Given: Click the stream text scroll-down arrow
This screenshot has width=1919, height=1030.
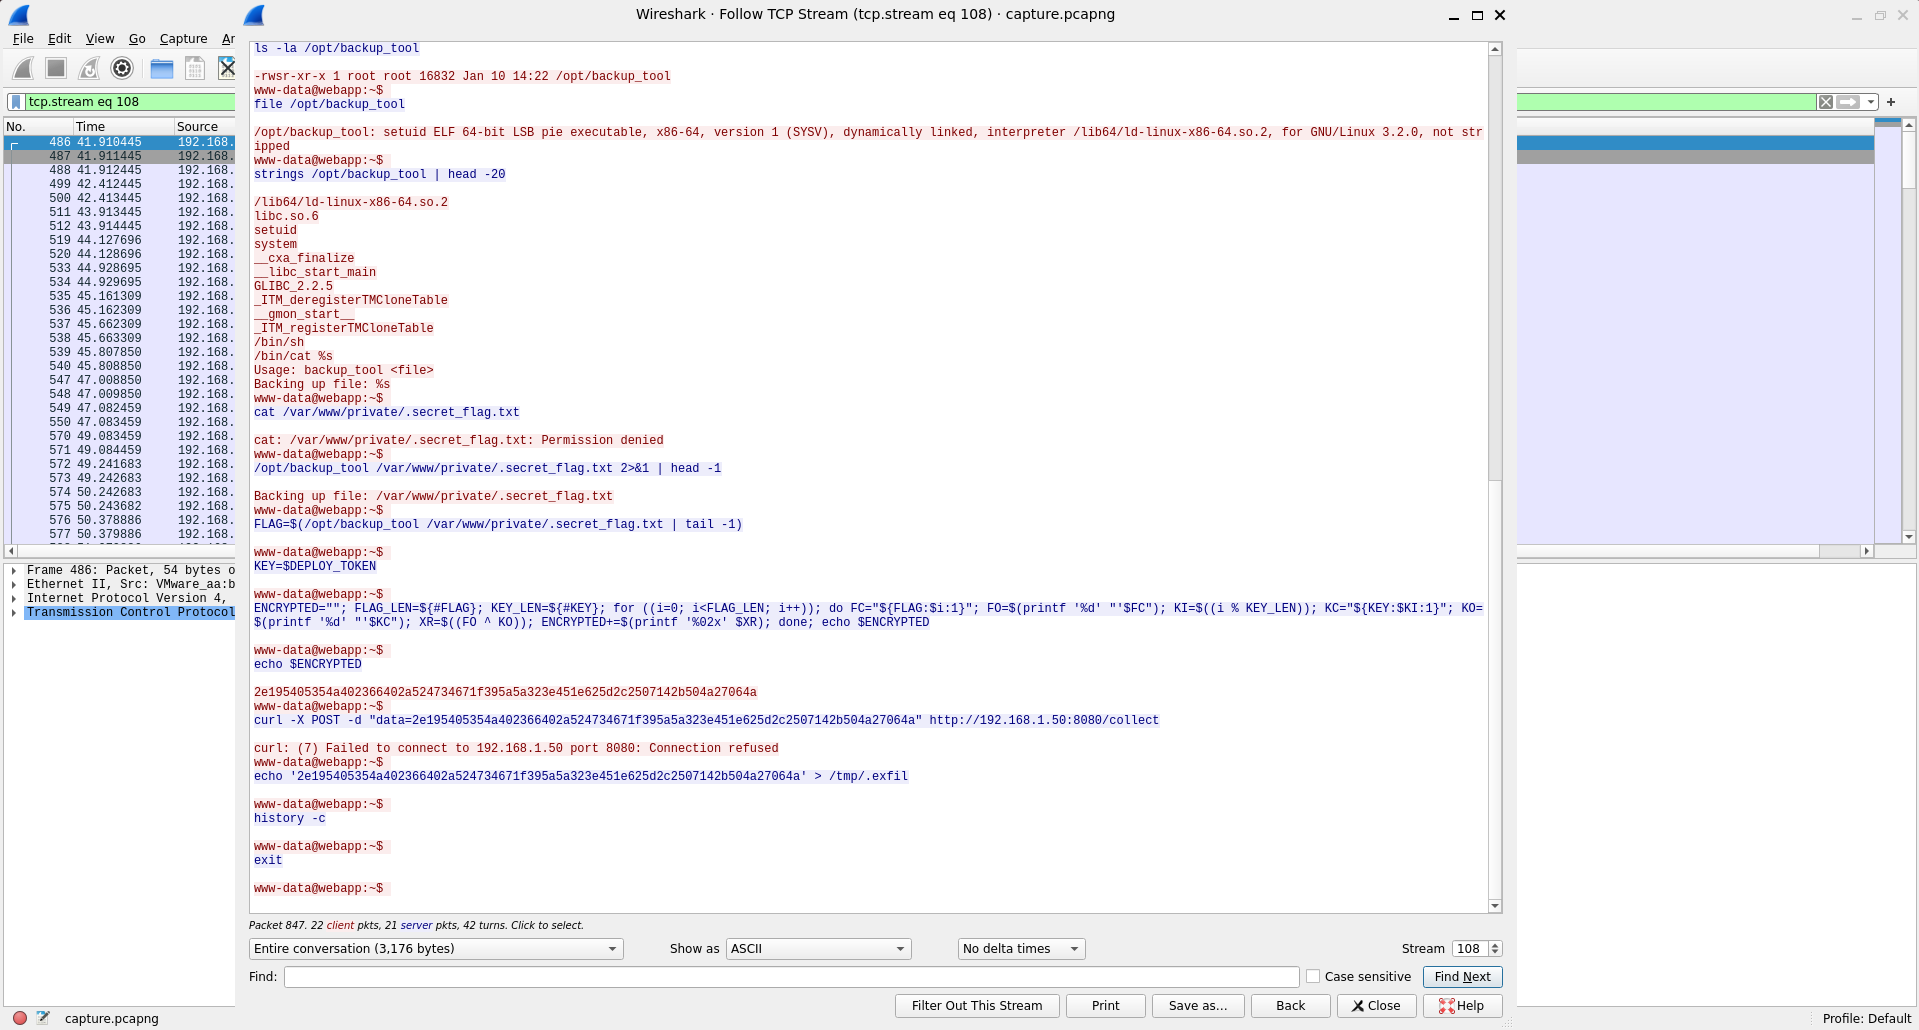Looking at the screenshot, I should [1495, 906].
